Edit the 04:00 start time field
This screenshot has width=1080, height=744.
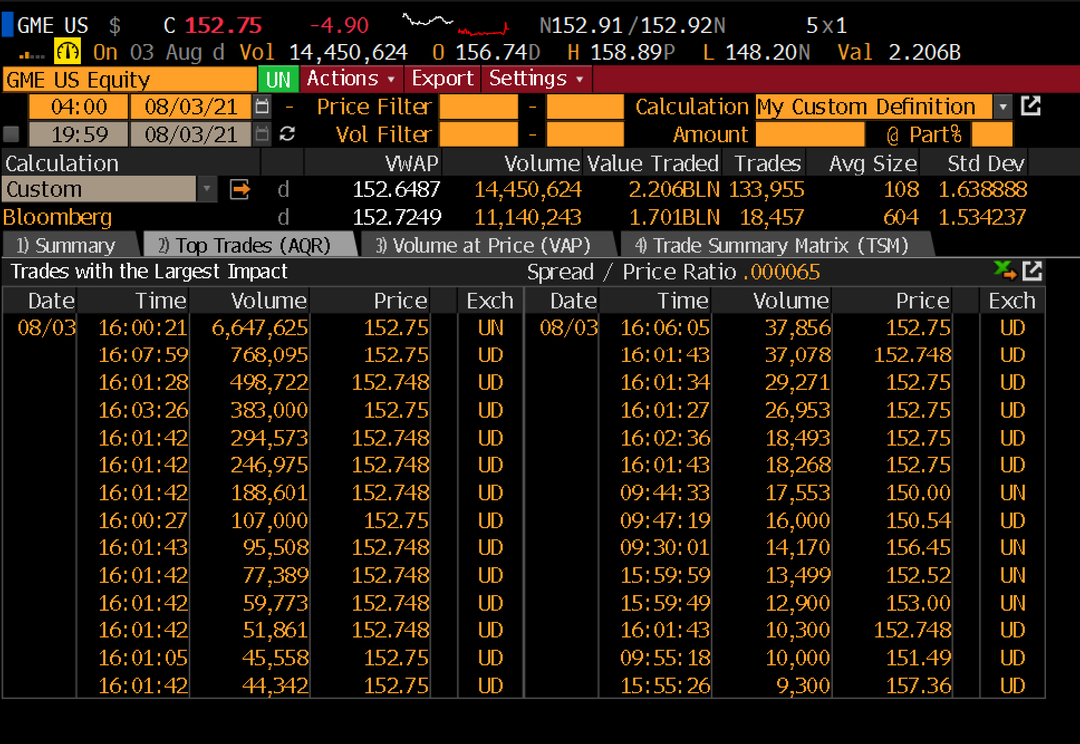(x=79, y=107)
